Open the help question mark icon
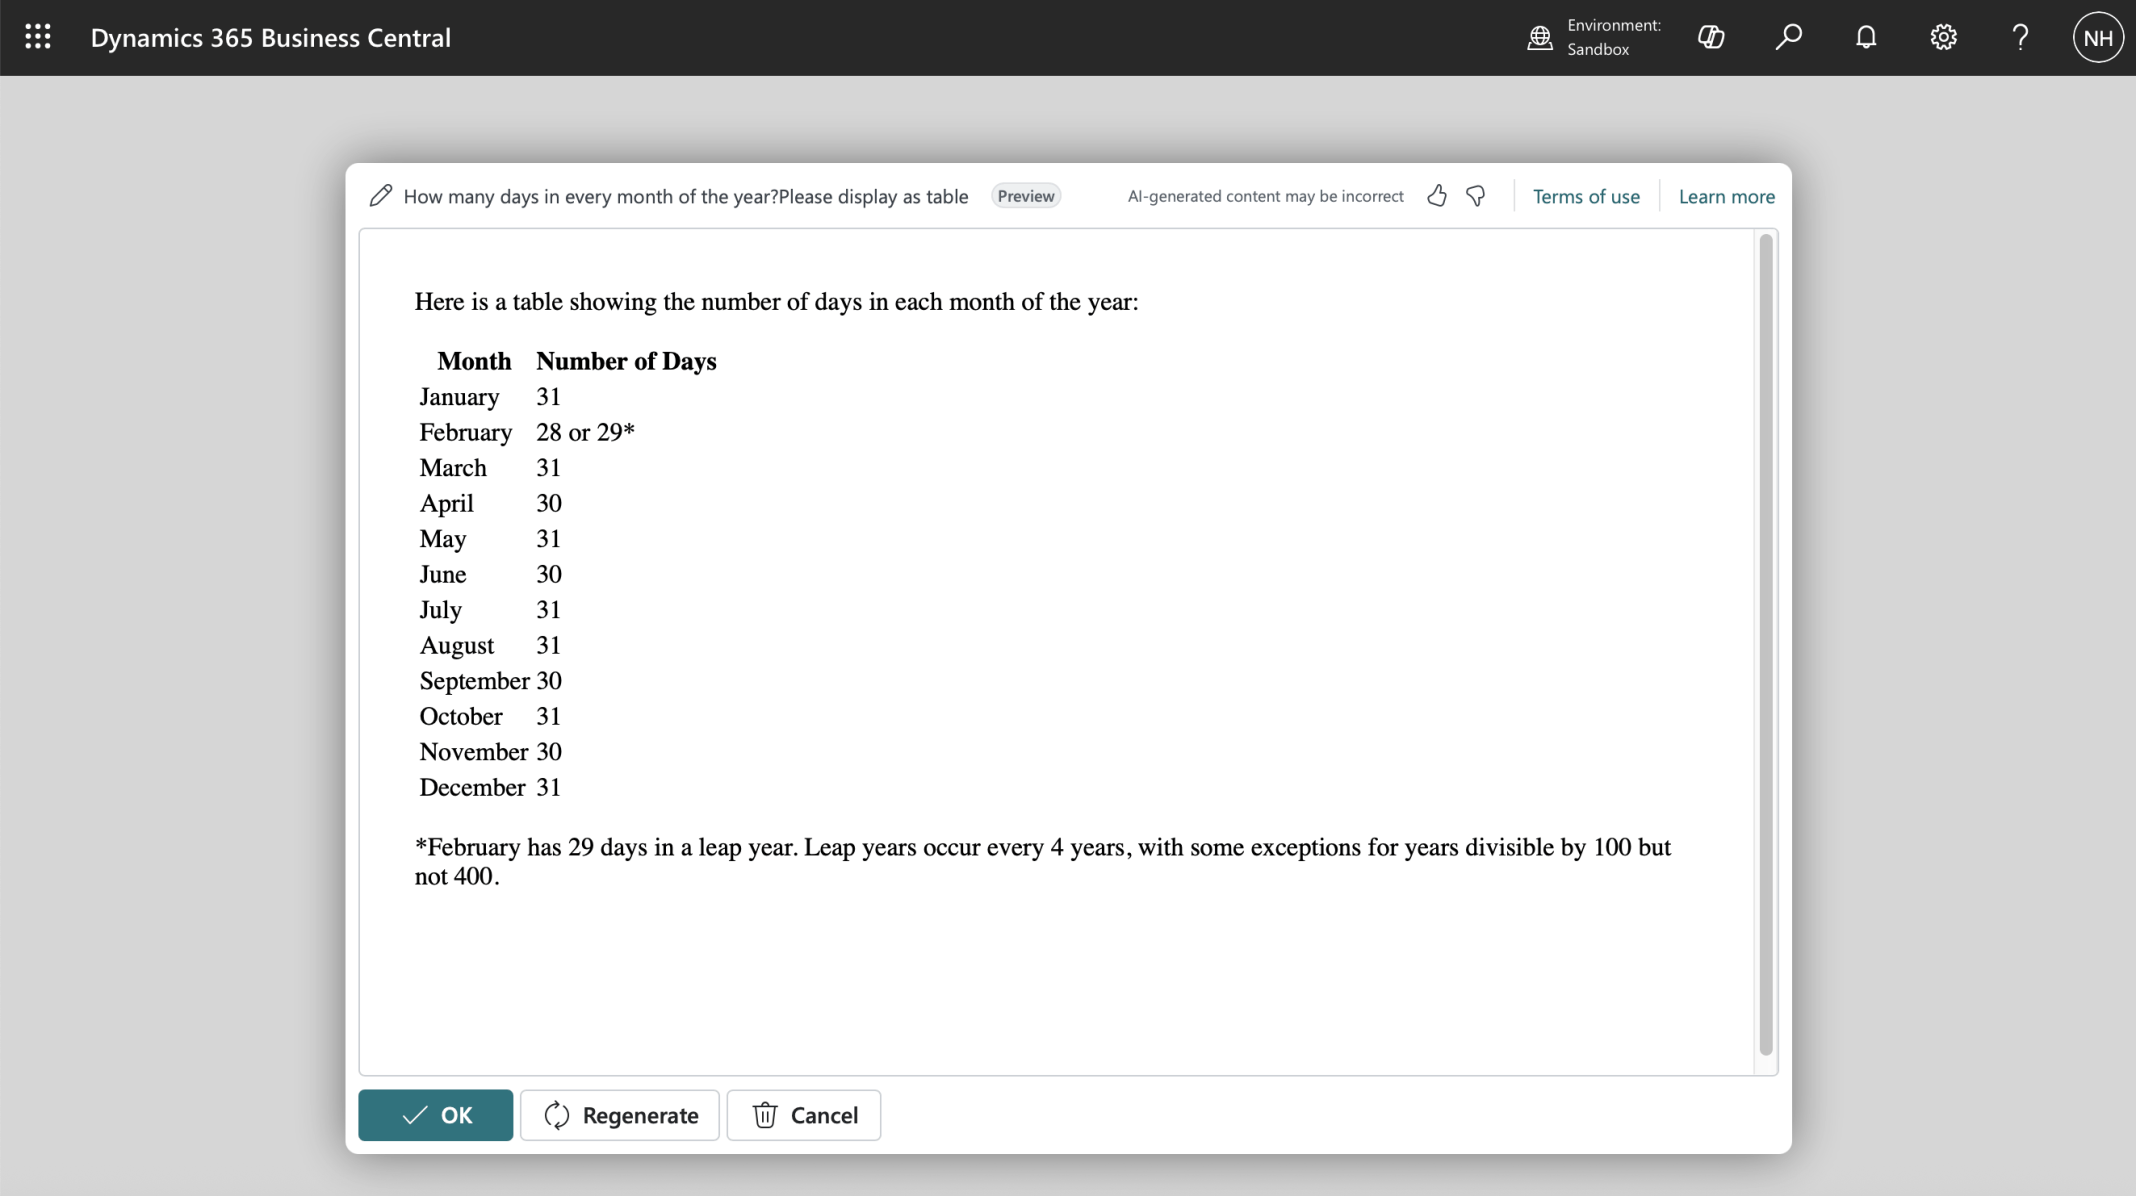The height and width of the screenshot is (1196, 2136). pyautogui.click(x=2020, y=37)
